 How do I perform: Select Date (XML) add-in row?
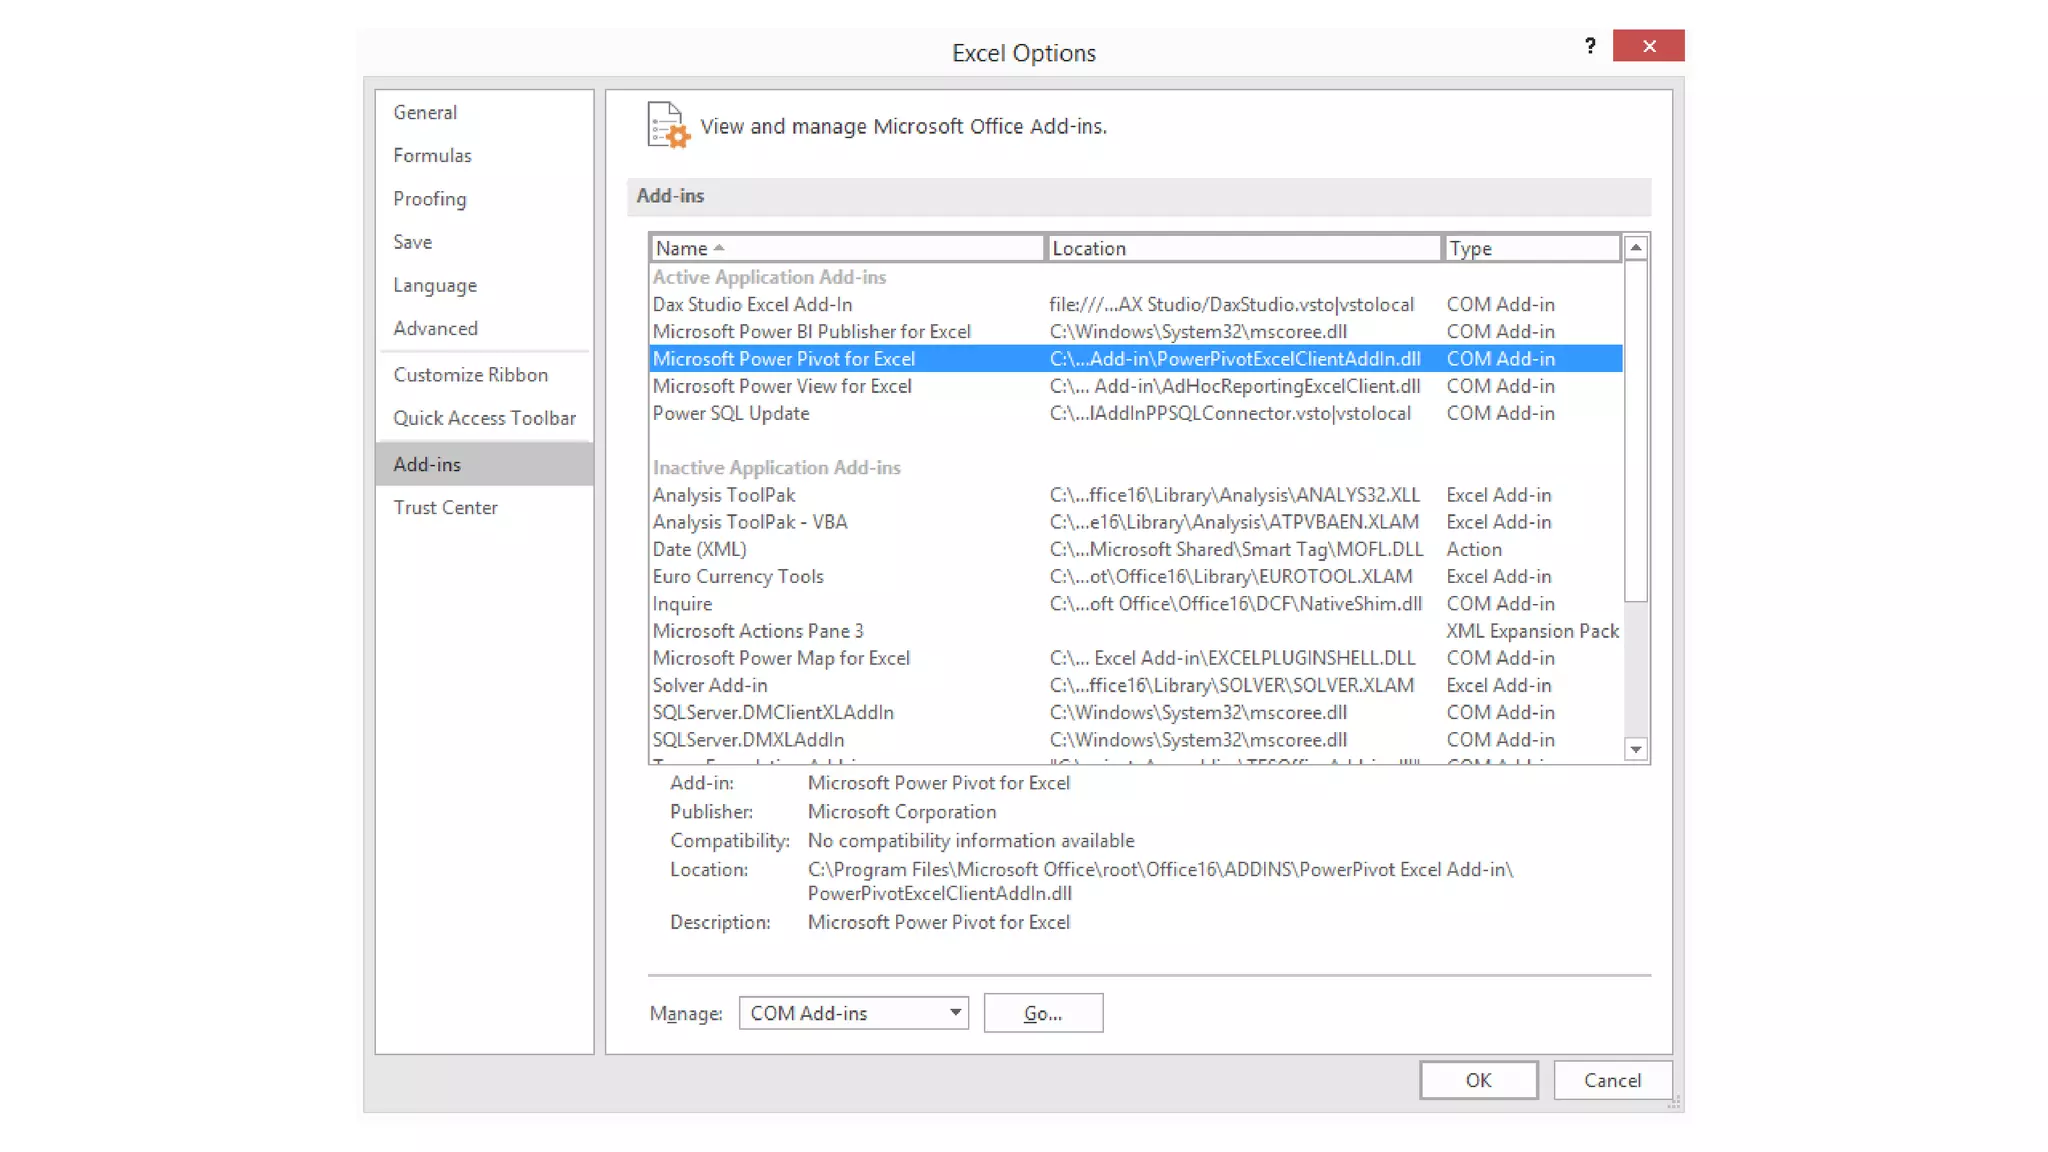point(1135,549)
